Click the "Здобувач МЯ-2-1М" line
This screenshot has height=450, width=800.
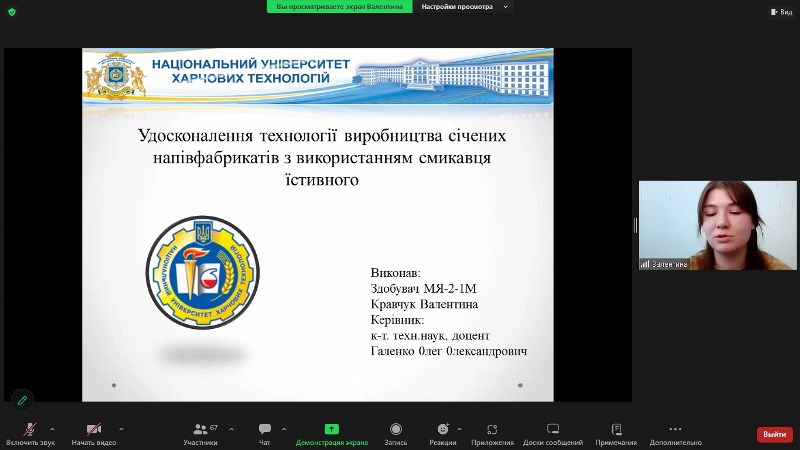pyautogui.click(x=423, y=289)
